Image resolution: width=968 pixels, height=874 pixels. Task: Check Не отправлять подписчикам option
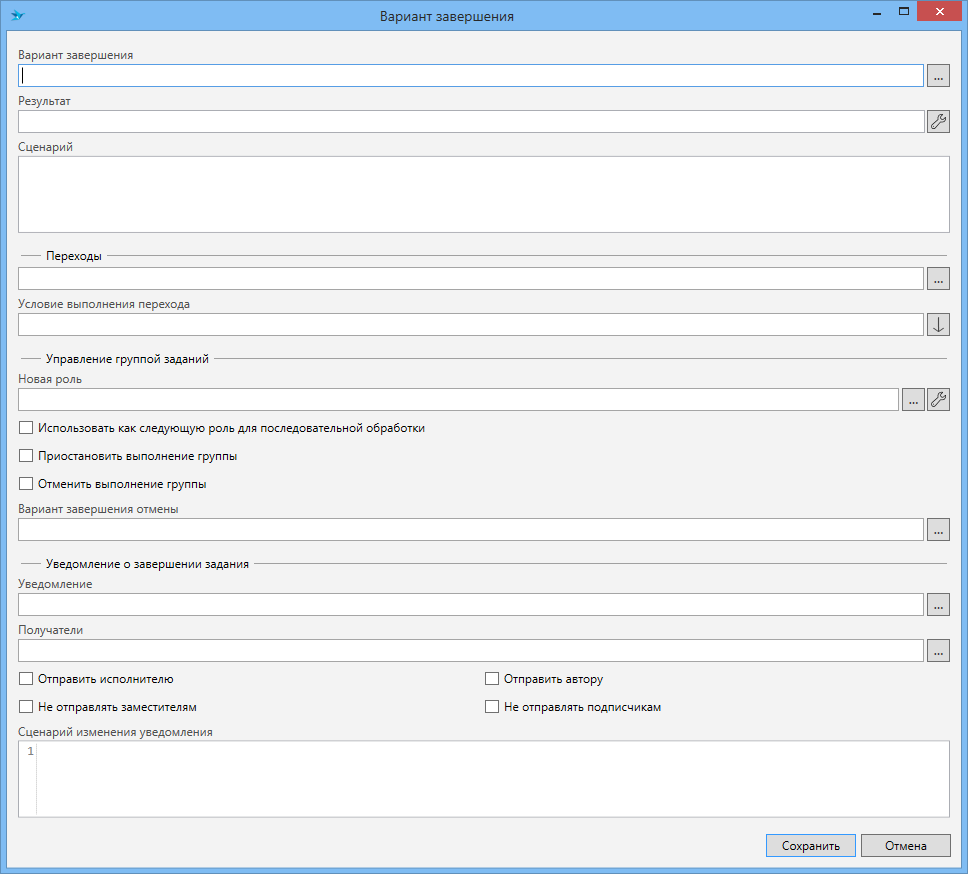[492, 707]
